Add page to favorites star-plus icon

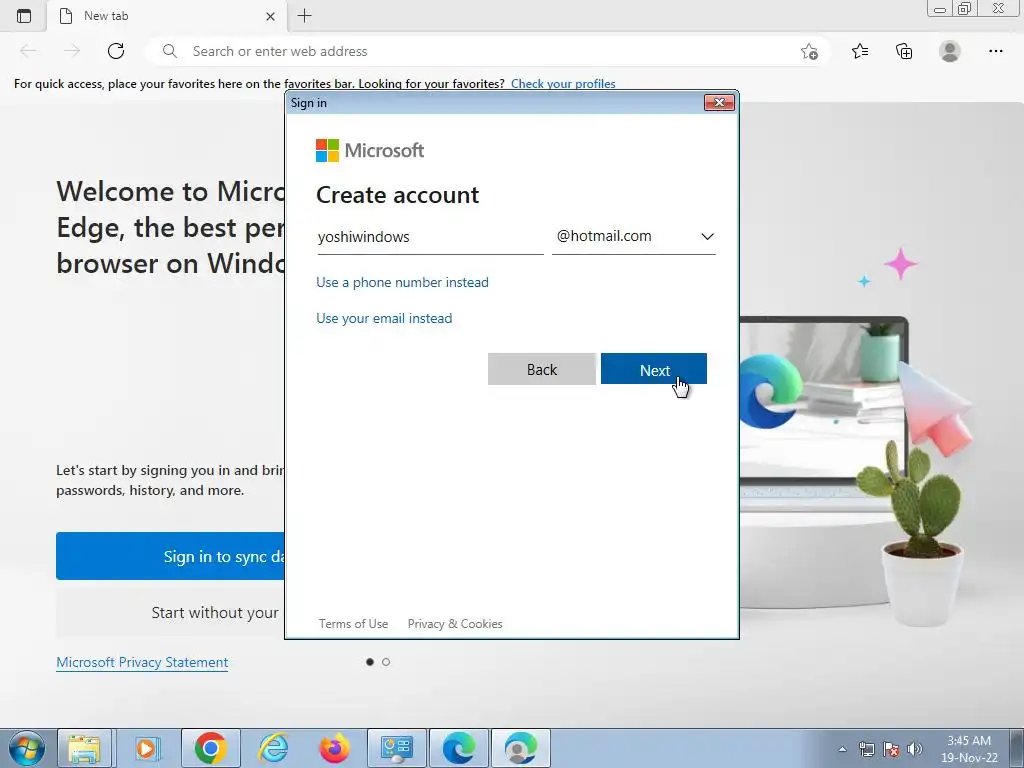[x=809, y=52]
